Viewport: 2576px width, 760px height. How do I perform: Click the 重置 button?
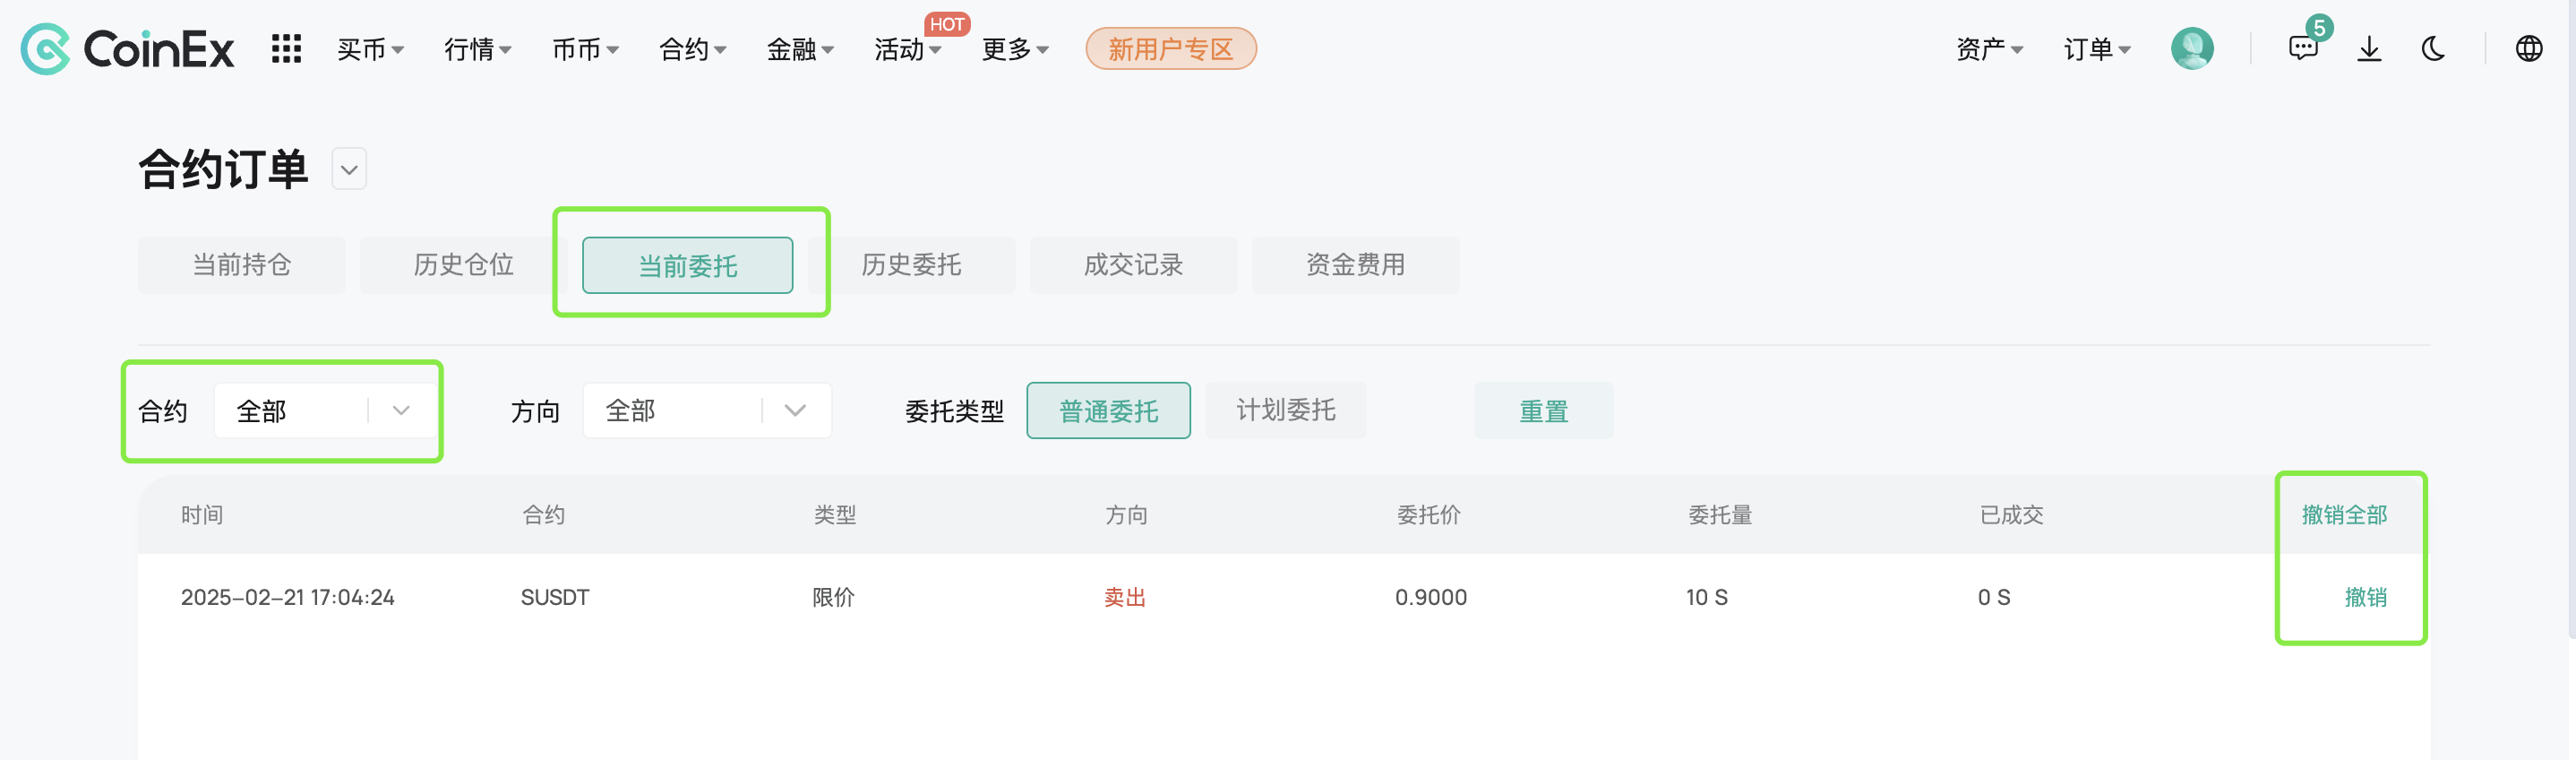(1543, 411)
